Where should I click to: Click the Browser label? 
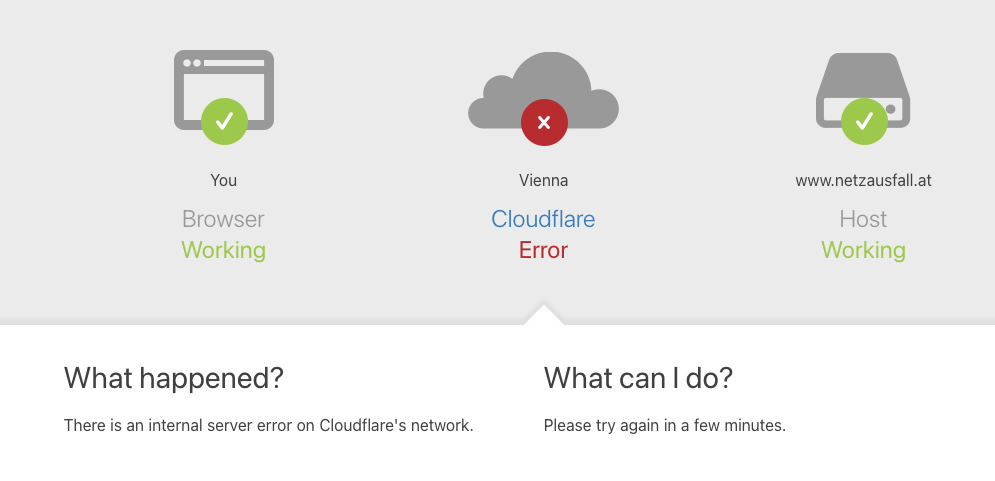pyautogui.click(x=223, y=219)
